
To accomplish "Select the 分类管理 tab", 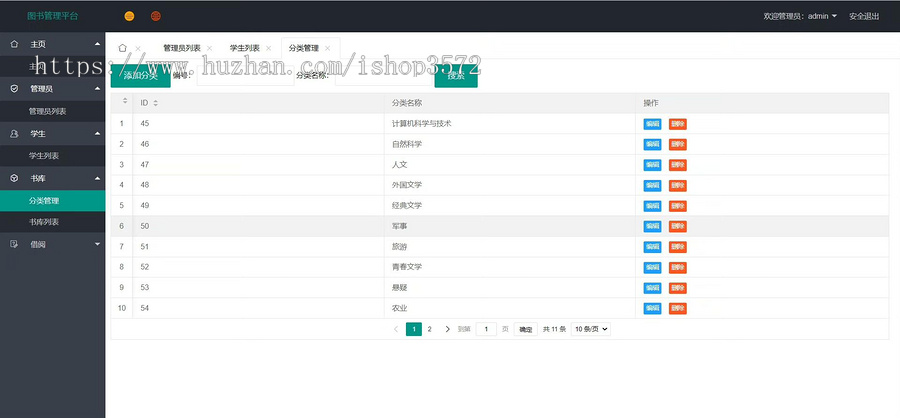I will [304, 48].
